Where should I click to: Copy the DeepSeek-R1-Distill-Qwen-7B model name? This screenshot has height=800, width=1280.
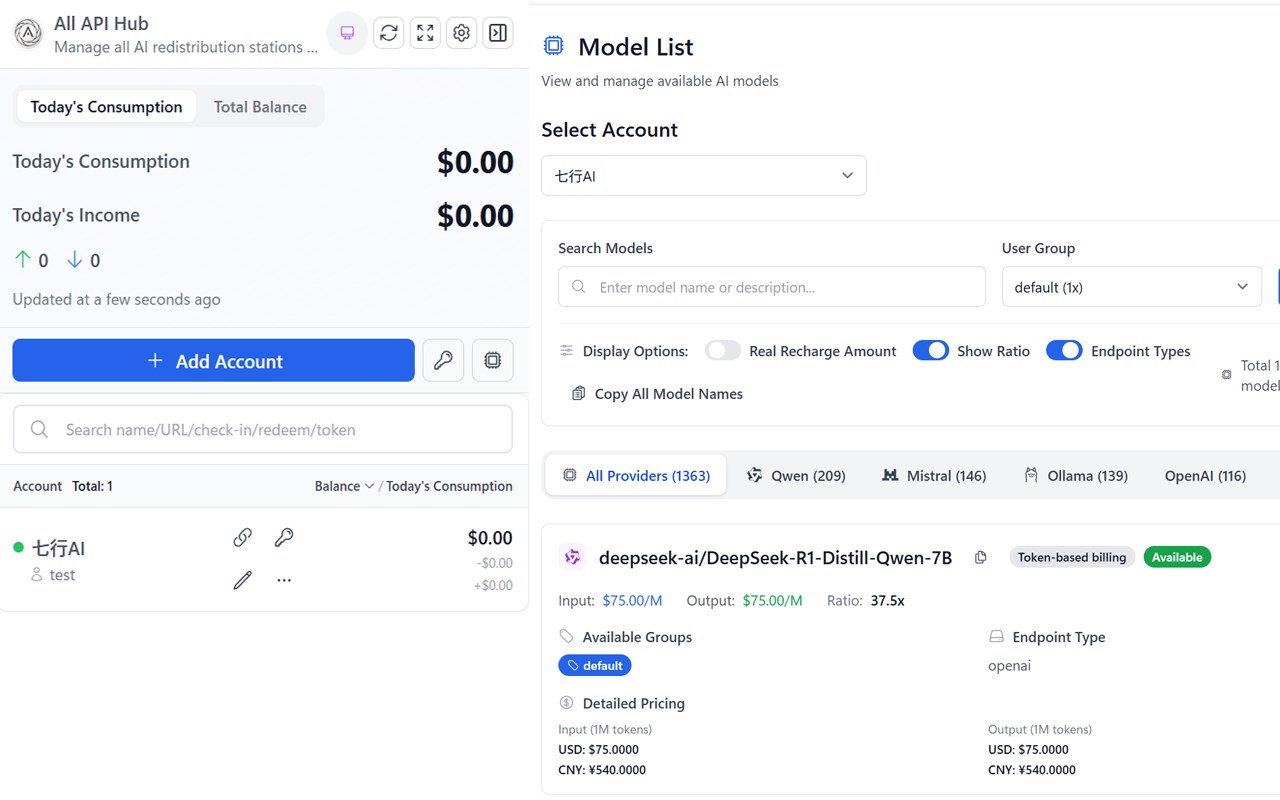point(980,557)
